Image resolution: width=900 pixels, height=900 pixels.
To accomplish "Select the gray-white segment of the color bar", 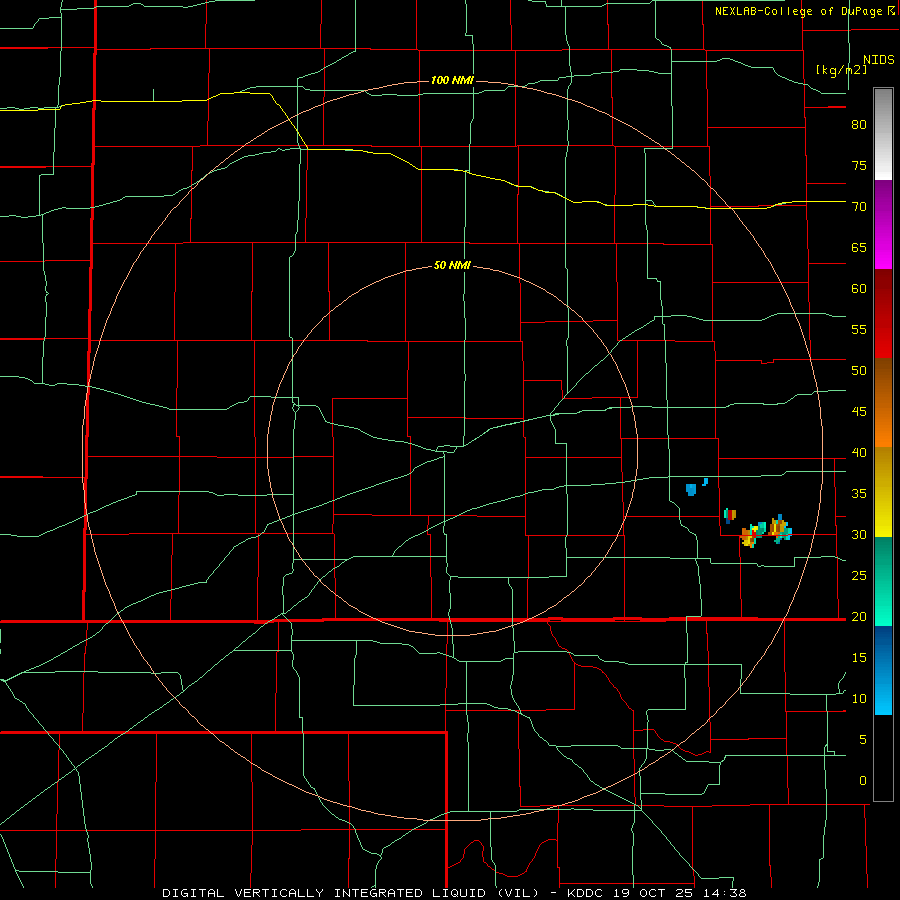I will coord(883,134).
